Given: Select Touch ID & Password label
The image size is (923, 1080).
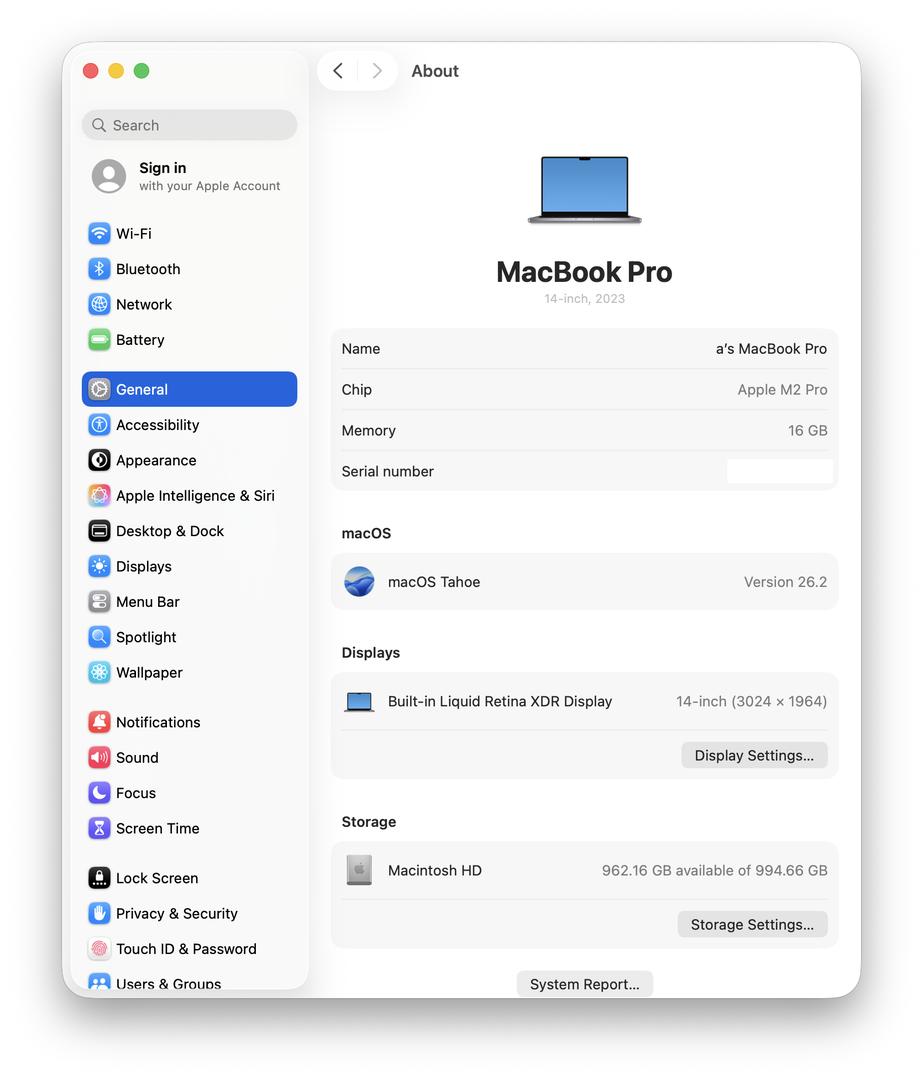Looking at the screenshot, I should (x=187, y=948).
